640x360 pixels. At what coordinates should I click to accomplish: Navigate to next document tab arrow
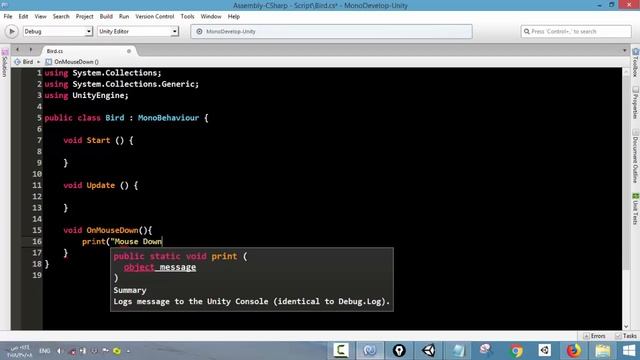pyautogui.click(x=31, y=50)
